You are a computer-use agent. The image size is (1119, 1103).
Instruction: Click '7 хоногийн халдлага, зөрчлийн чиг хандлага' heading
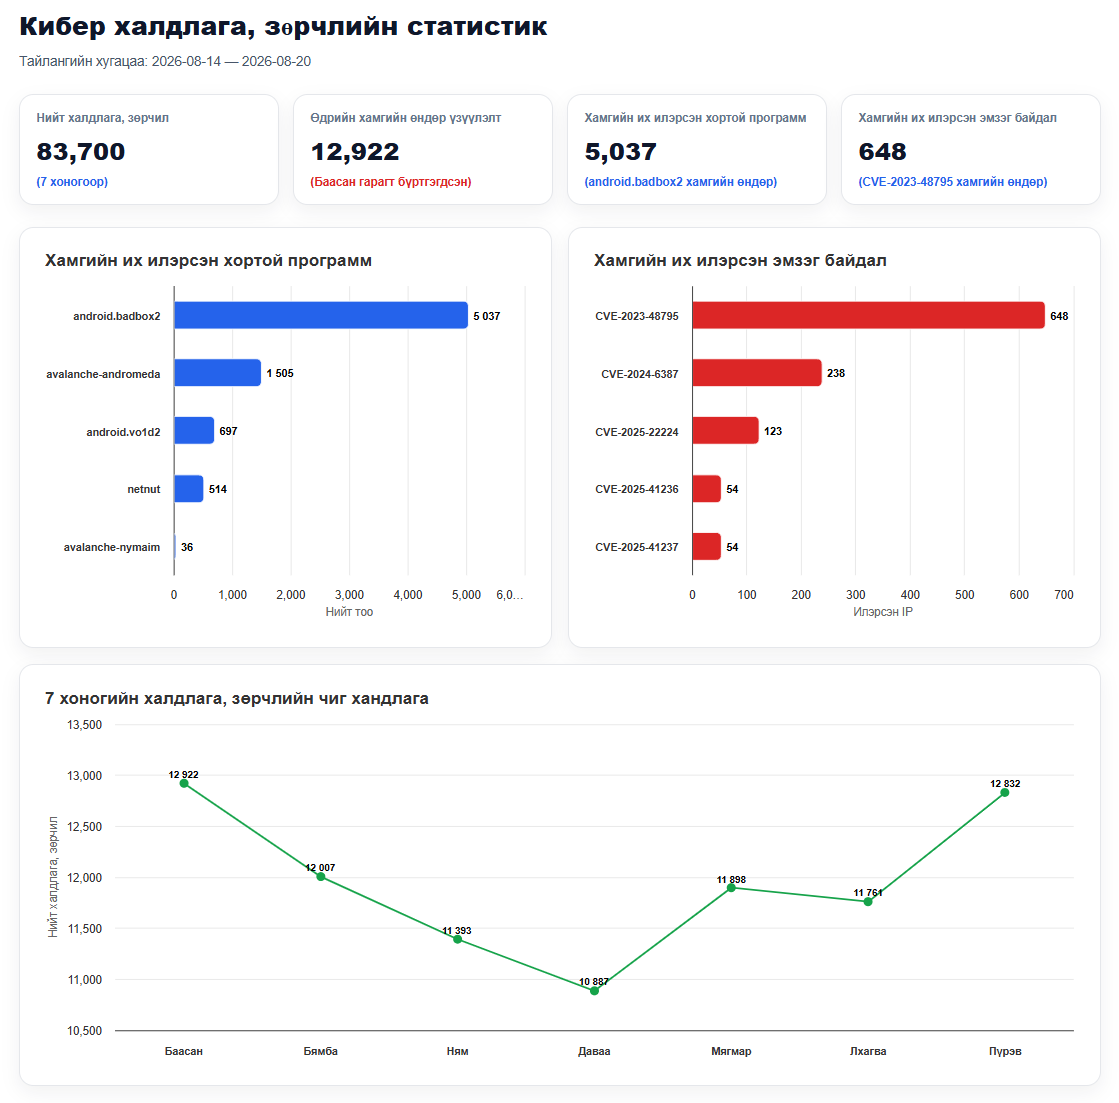237,698
